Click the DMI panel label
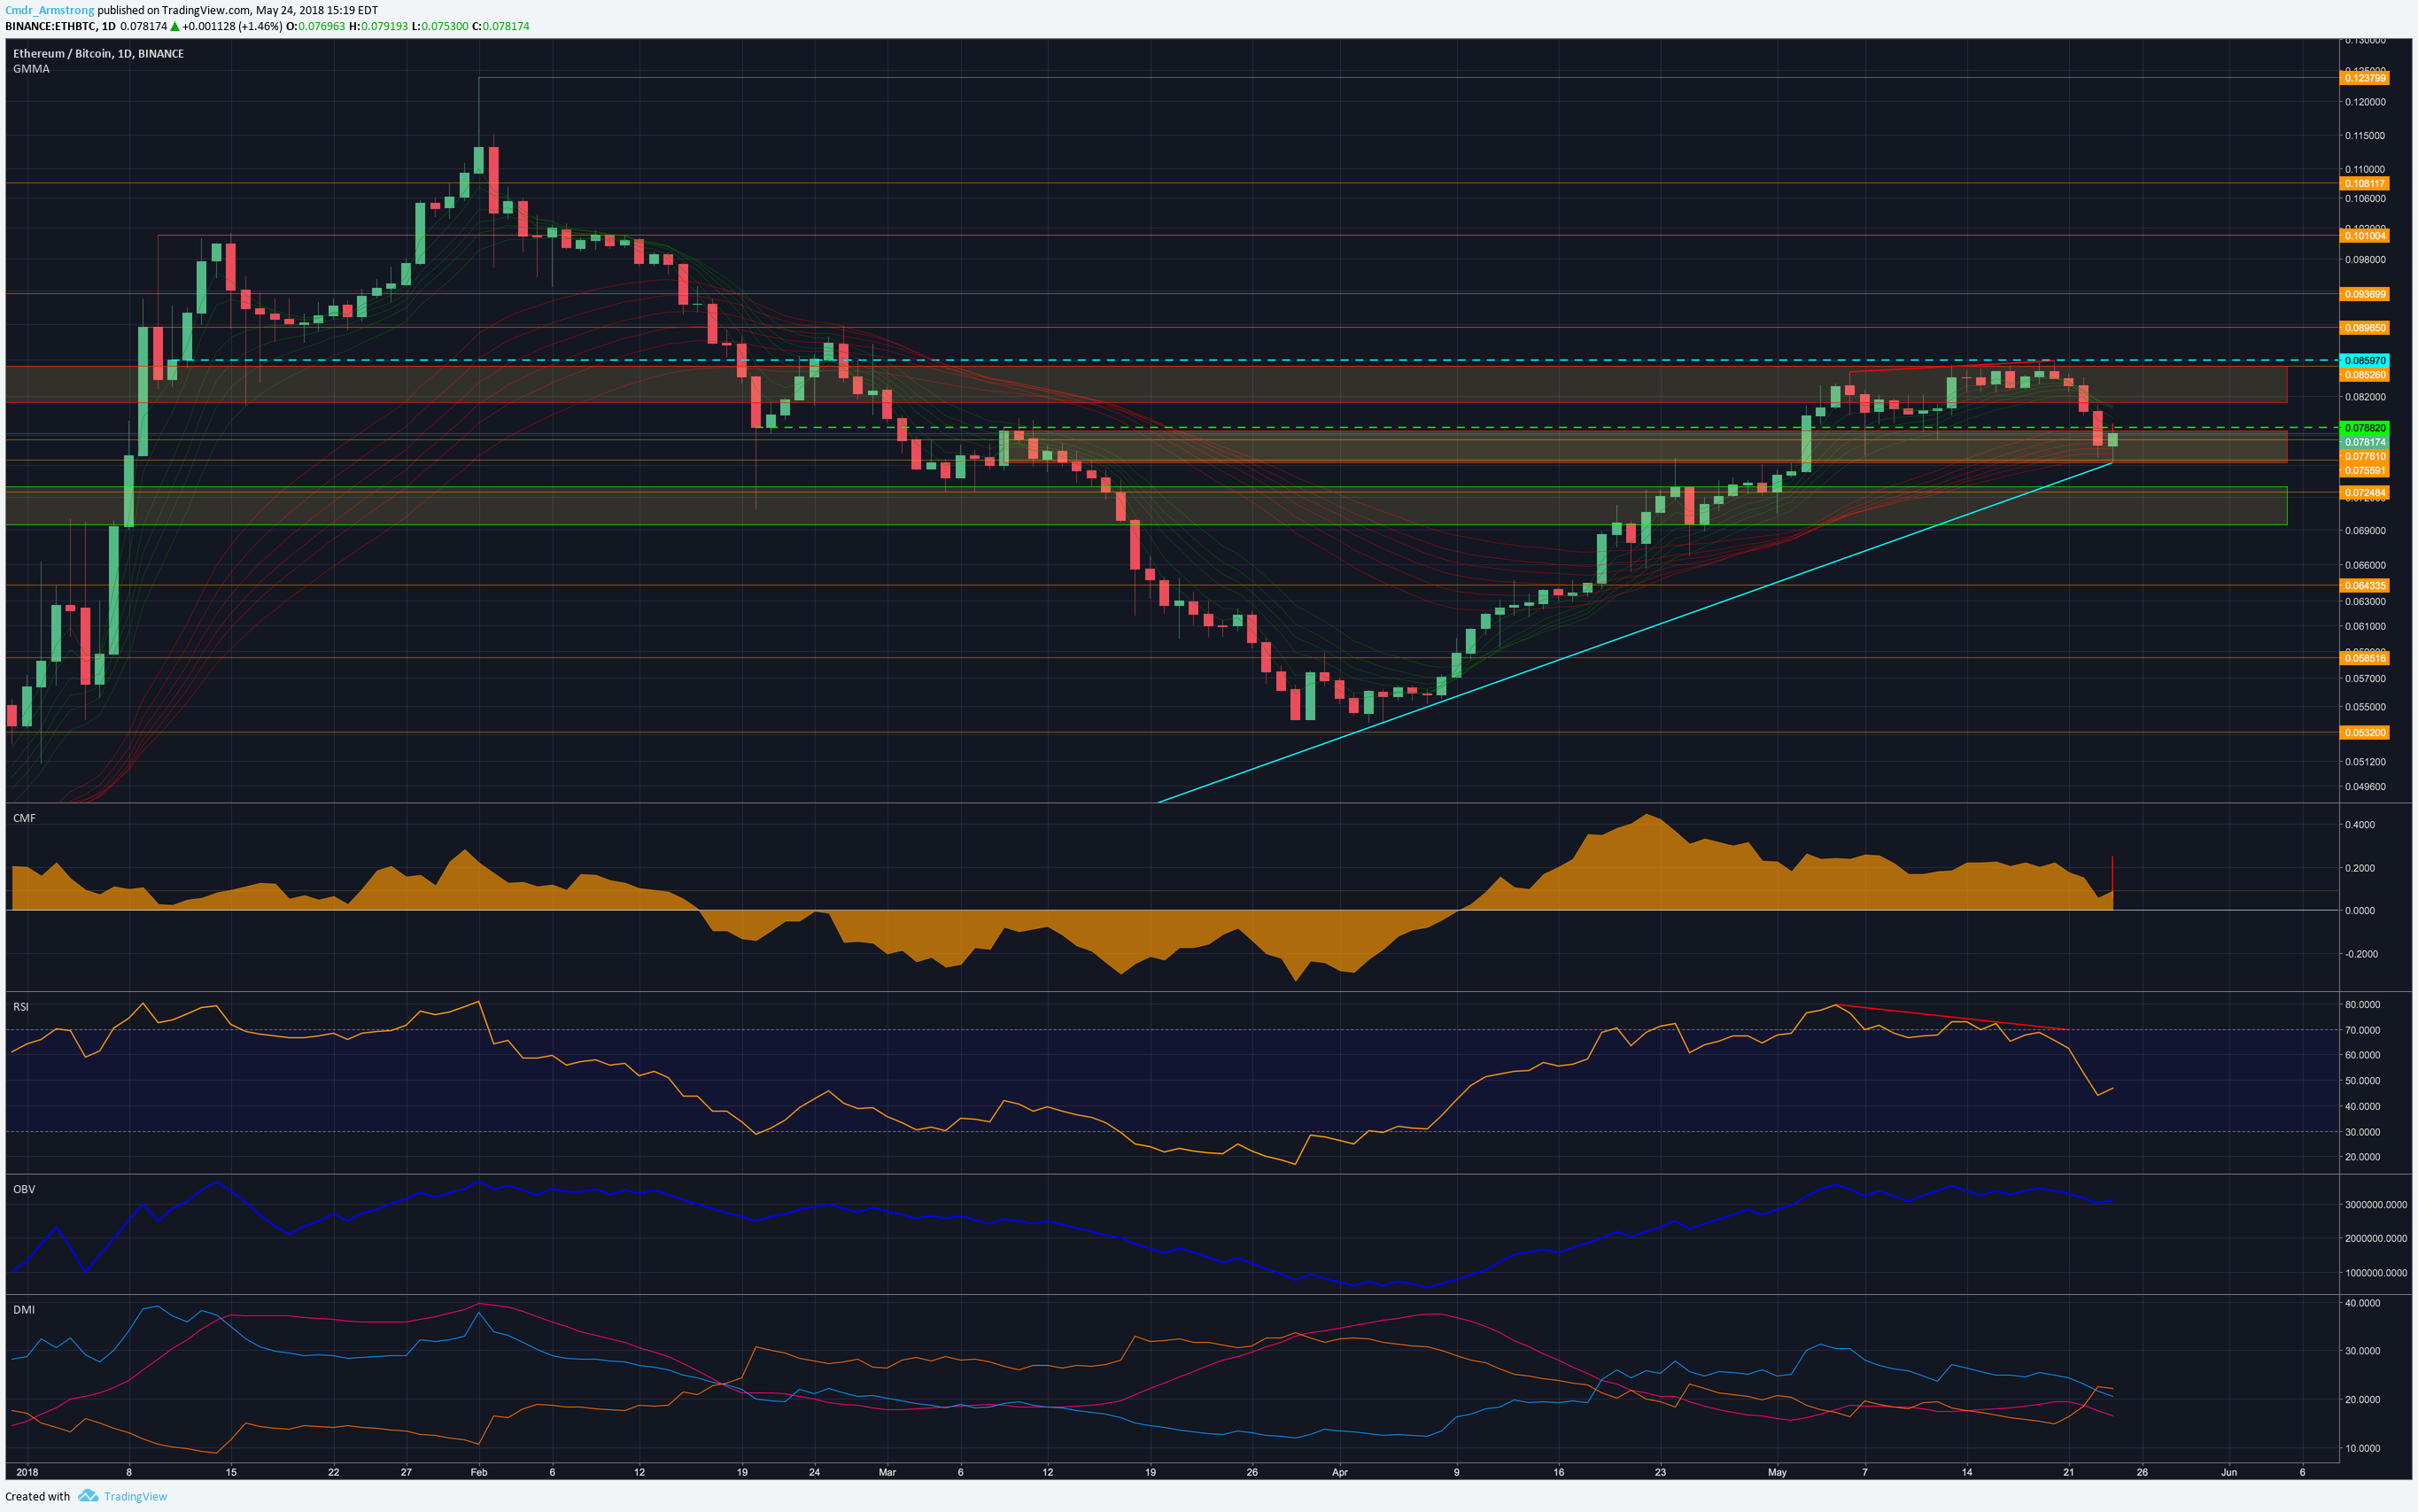The width and height of the screenshot is (2418, 1512). pos(24,1309)
